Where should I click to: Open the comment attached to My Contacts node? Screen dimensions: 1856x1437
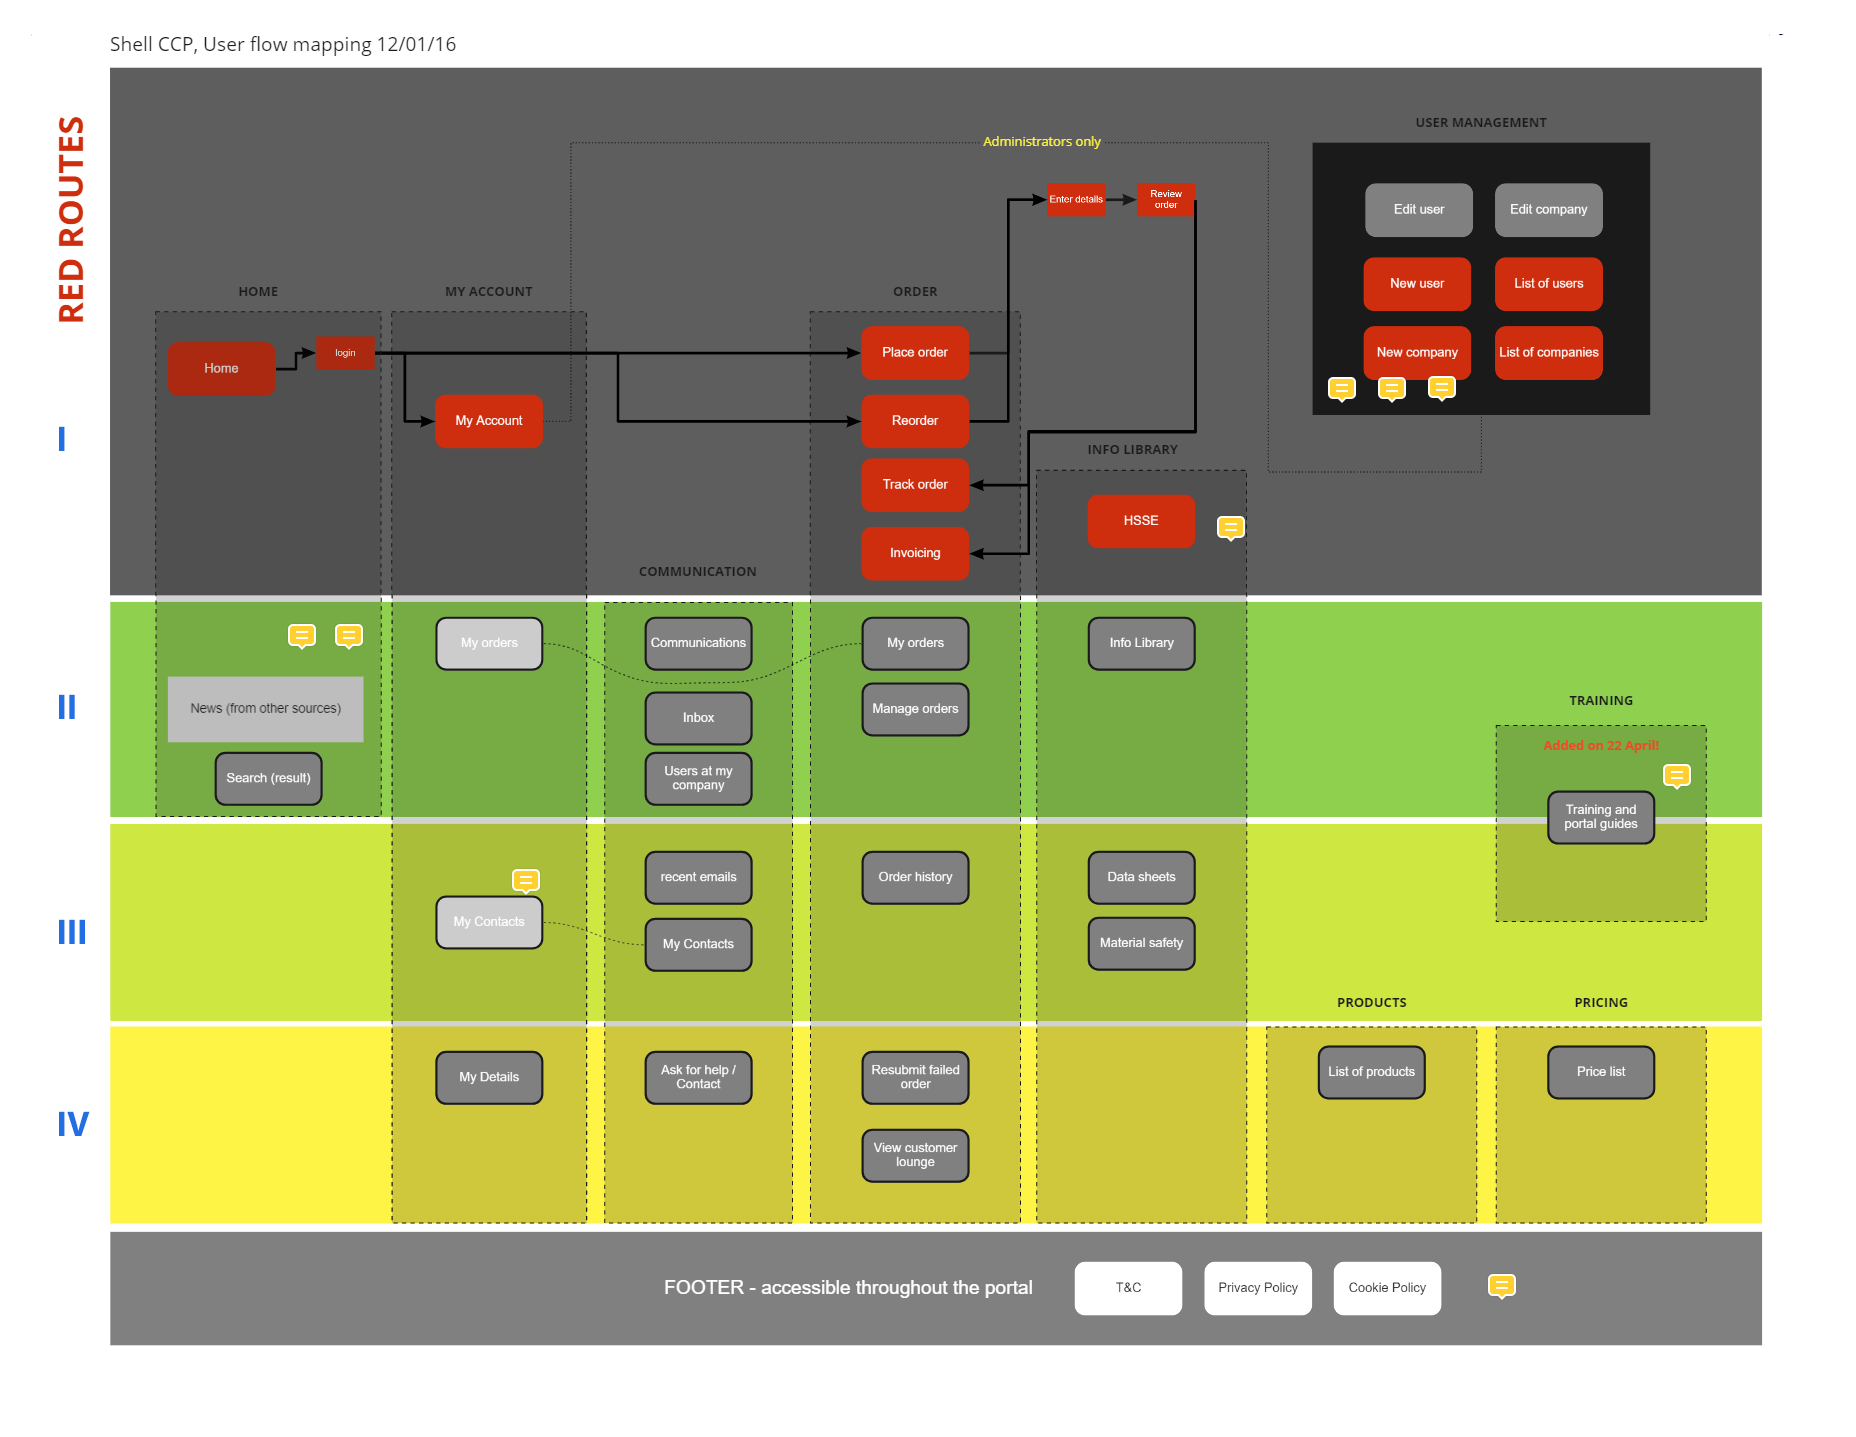(x=527, y=881)
